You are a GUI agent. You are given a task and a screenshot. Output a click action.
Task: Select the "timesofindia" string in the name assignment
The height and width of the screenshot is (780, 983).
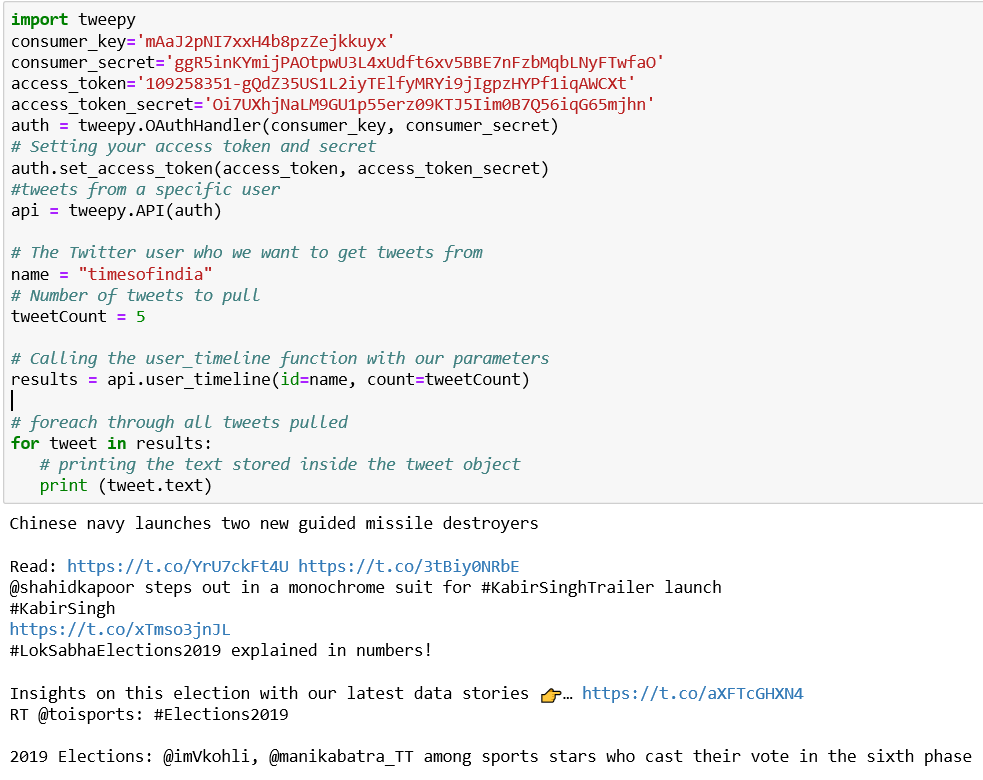146,274
